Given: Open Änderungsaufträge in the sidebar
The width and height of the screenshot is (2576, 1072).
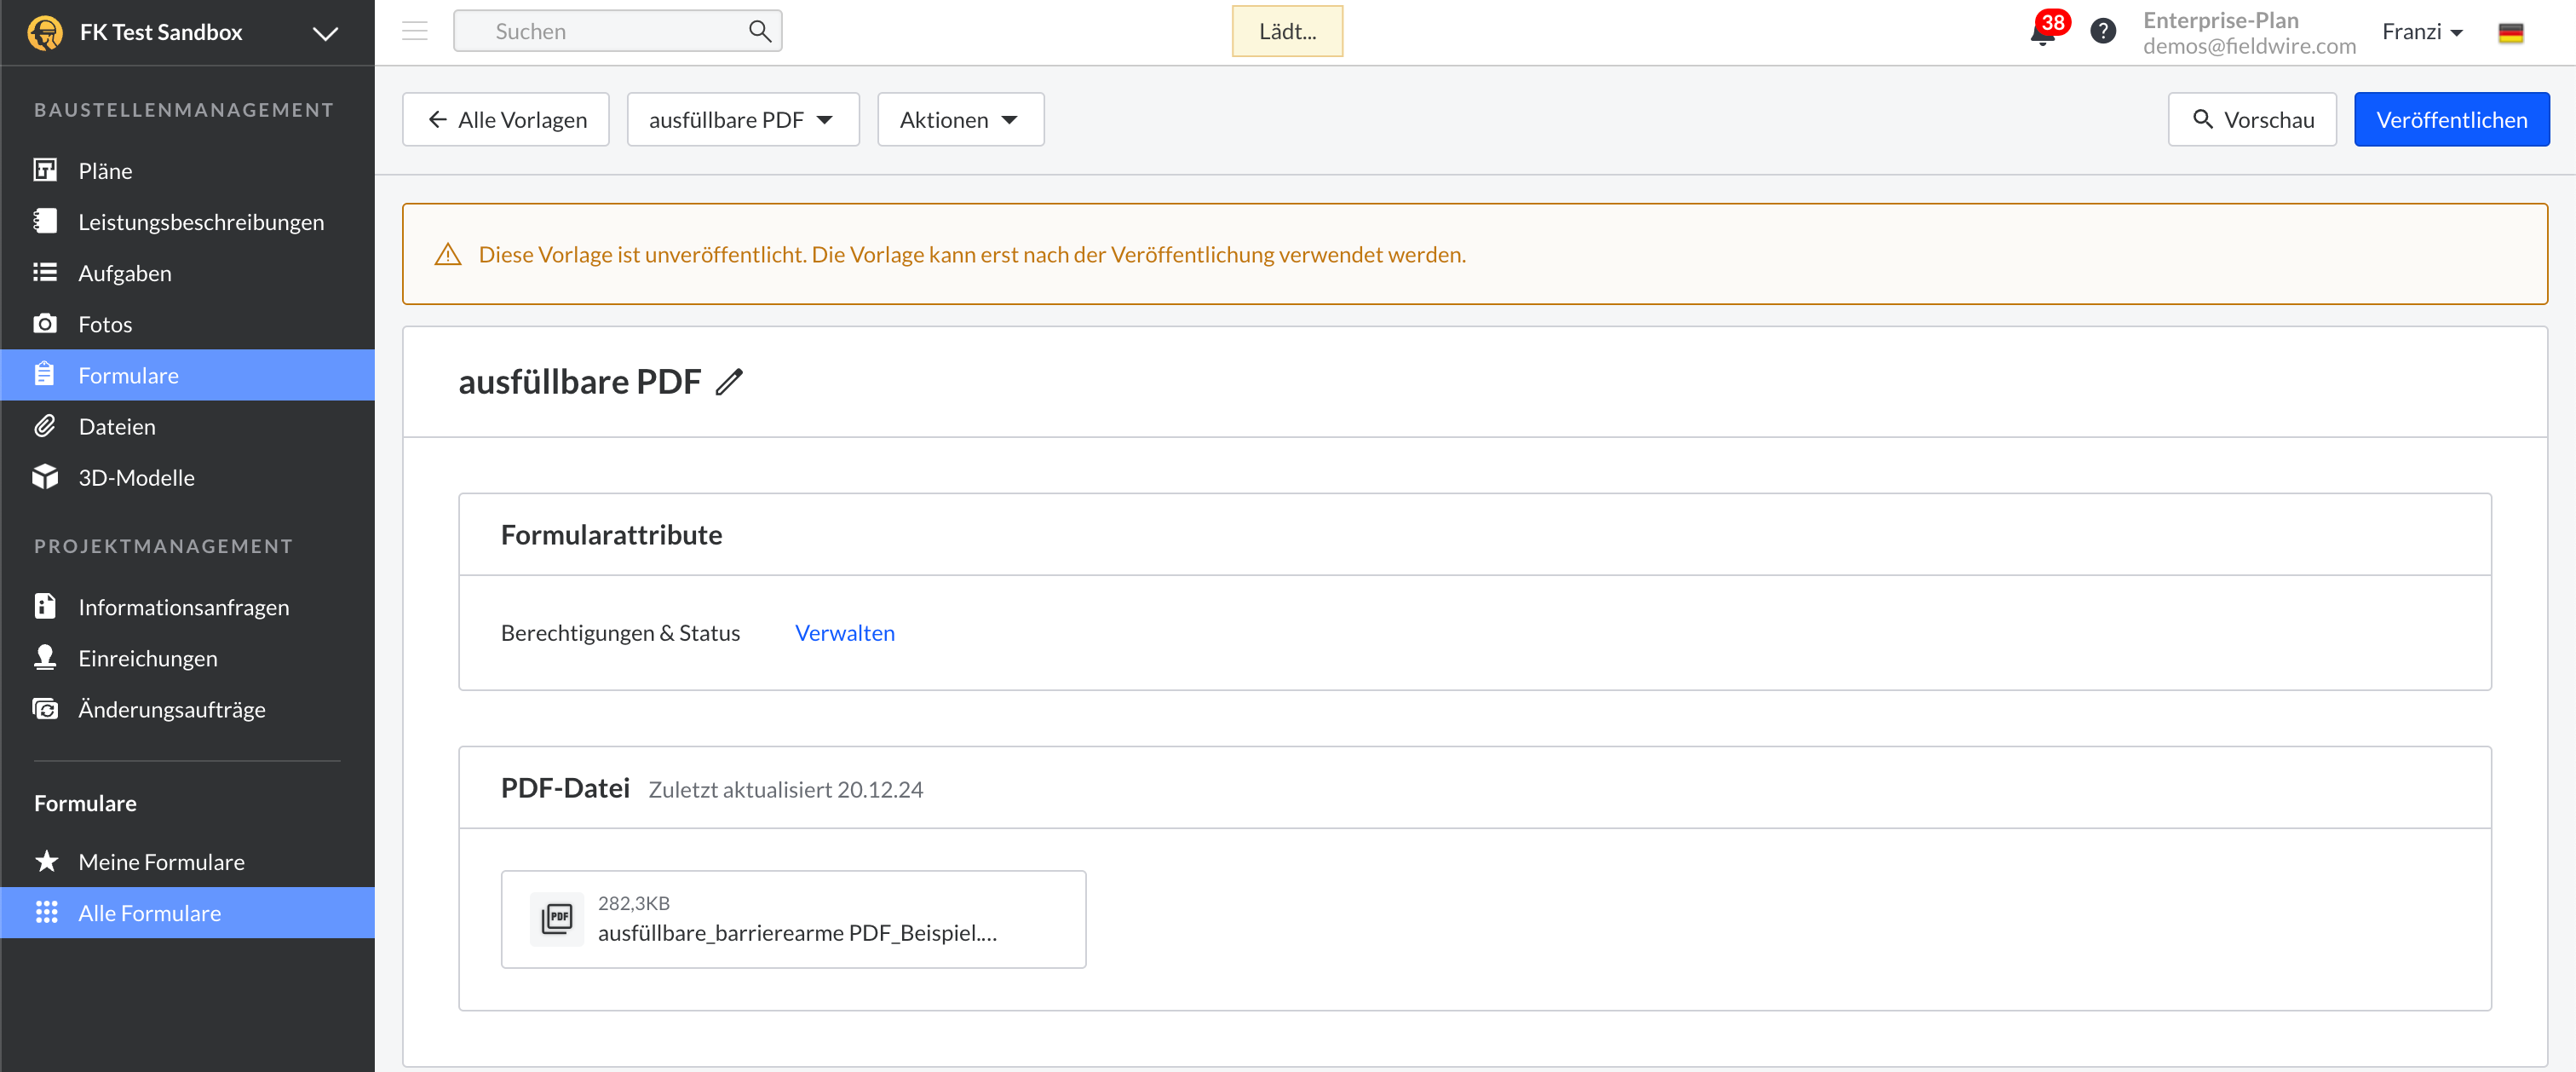Looking at the screenshot, I should click(x=188, y=708).
